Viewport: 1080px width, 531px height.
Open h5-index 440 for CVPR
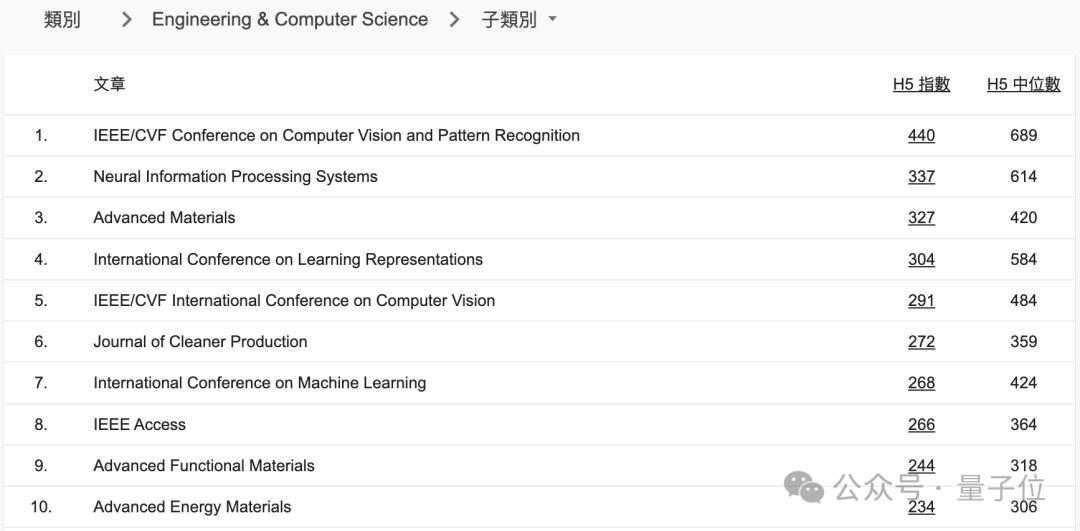coord(921,136)
